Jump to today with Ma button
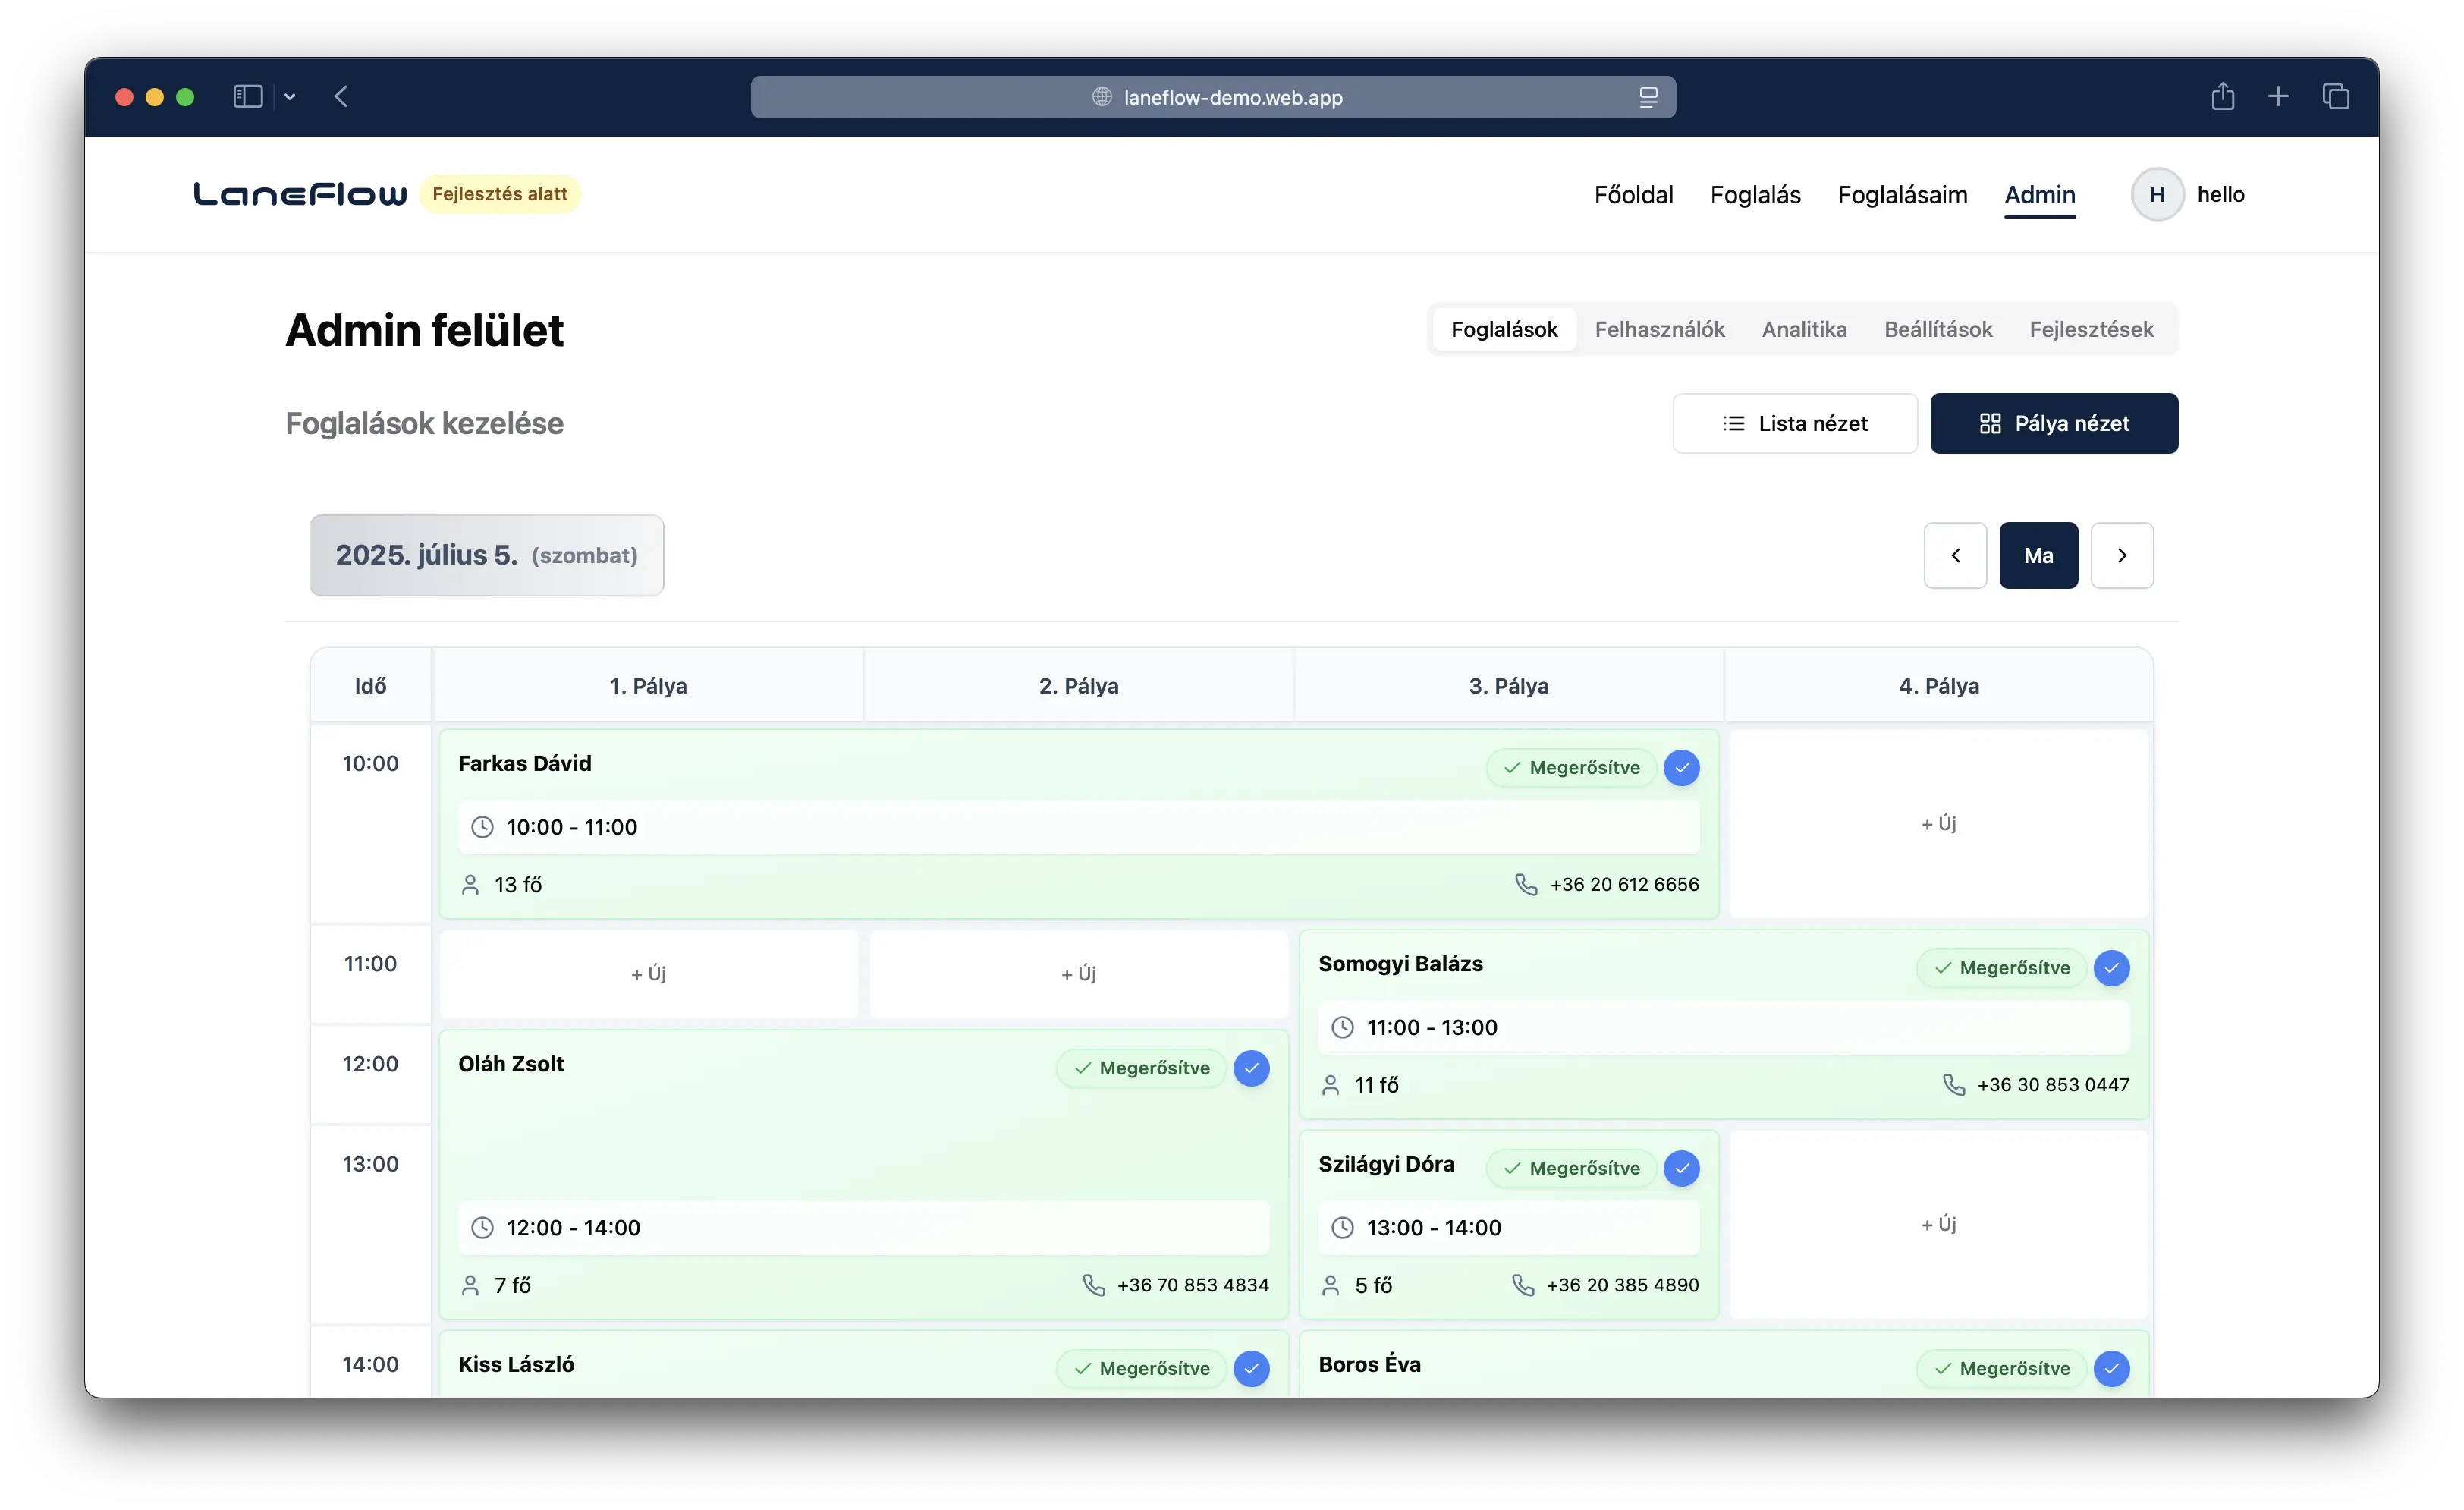Viewport: 2464px width, 1510px height. (2038, 555)
